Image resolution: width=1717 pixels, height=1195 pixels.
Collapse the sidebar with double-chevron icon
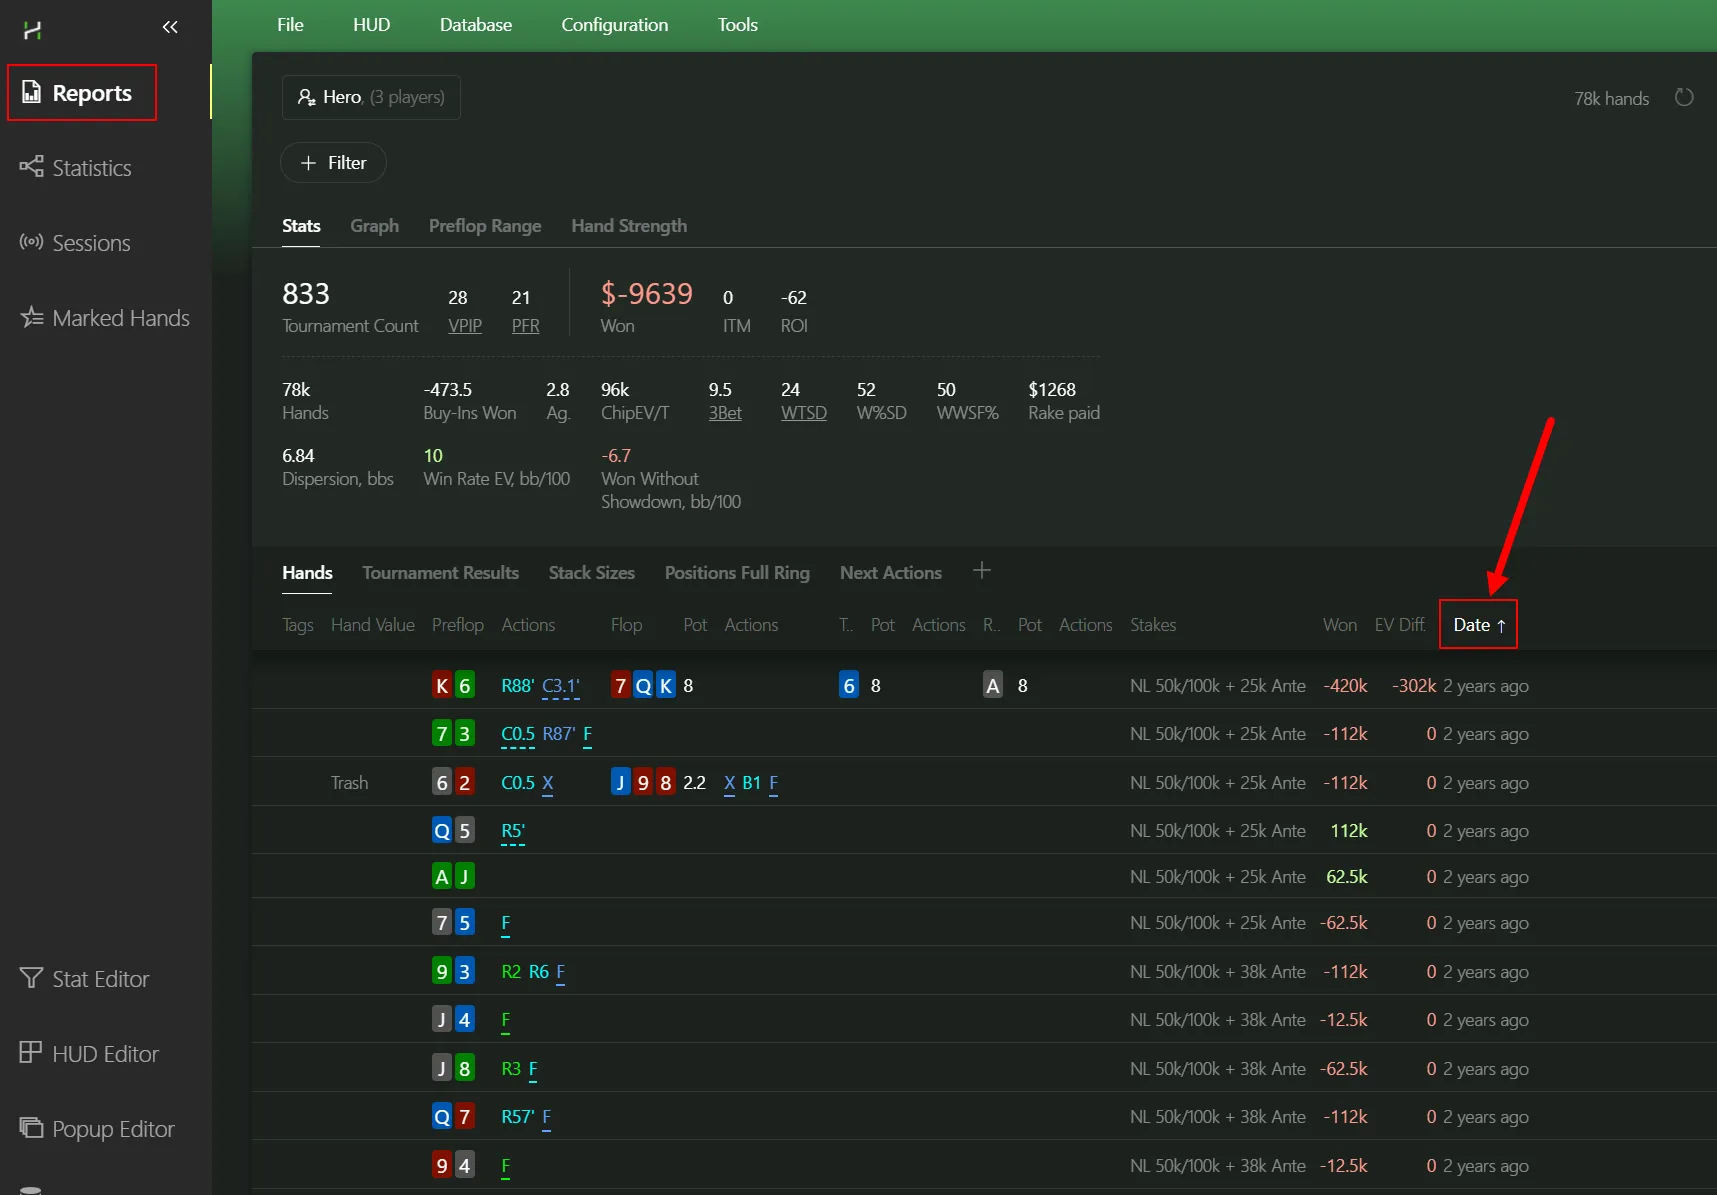point(170,27)
